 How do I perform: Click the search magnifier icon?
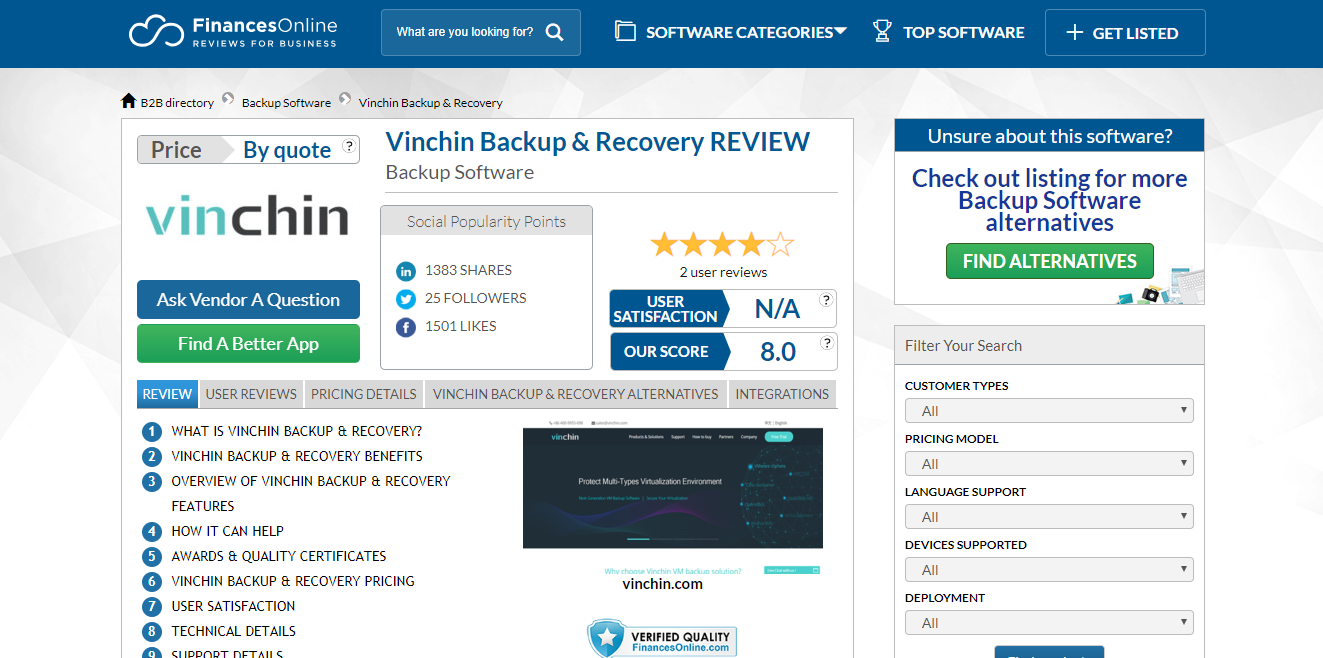point(555,32)
